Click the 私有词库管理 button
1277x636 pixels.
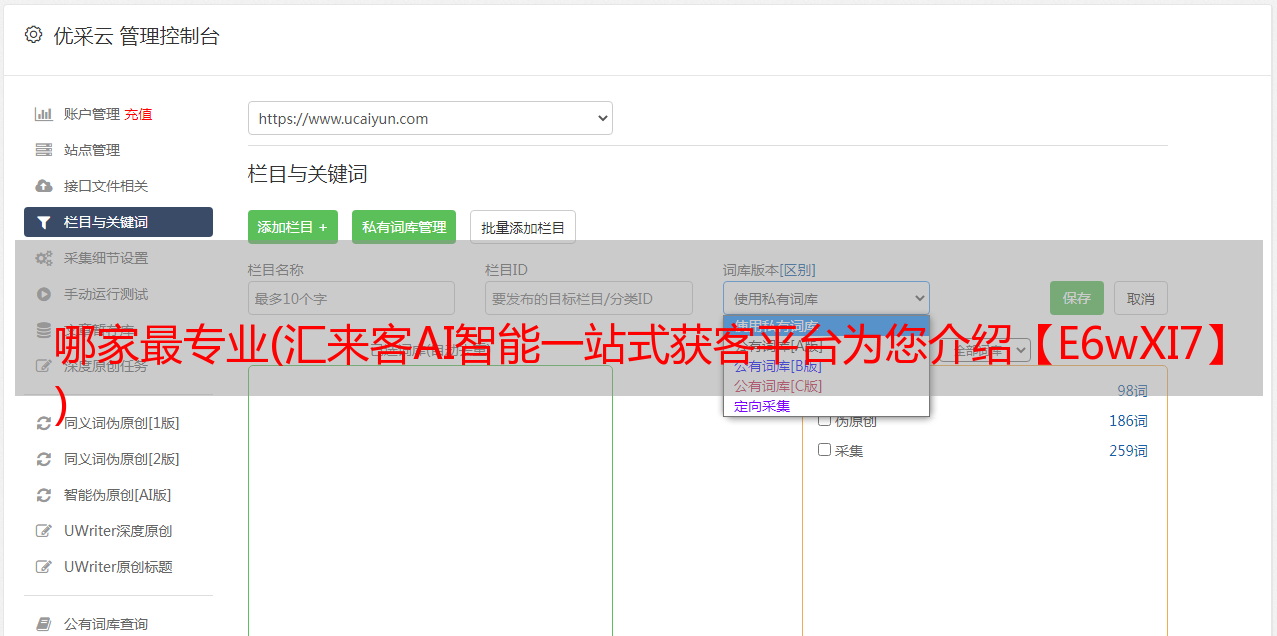click(404, 227)
